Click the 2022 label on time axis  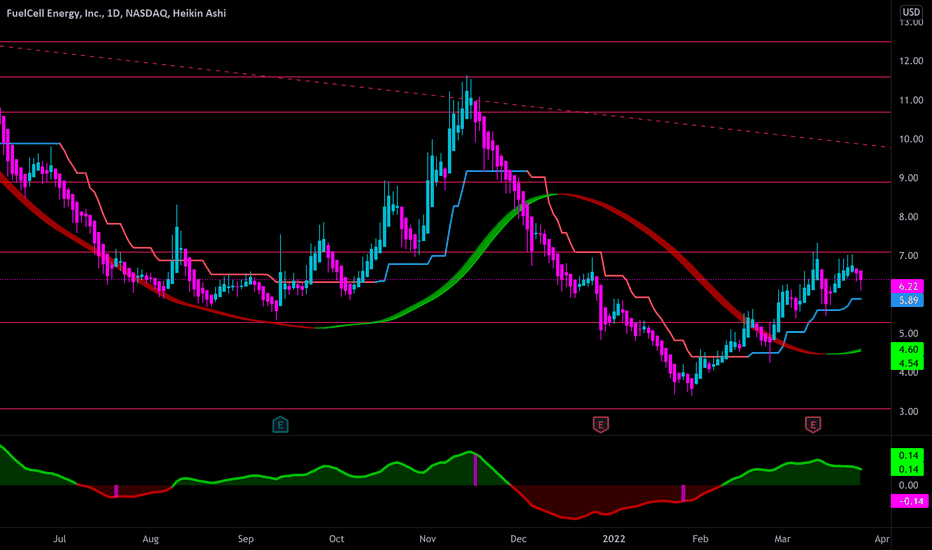[614, 539]
